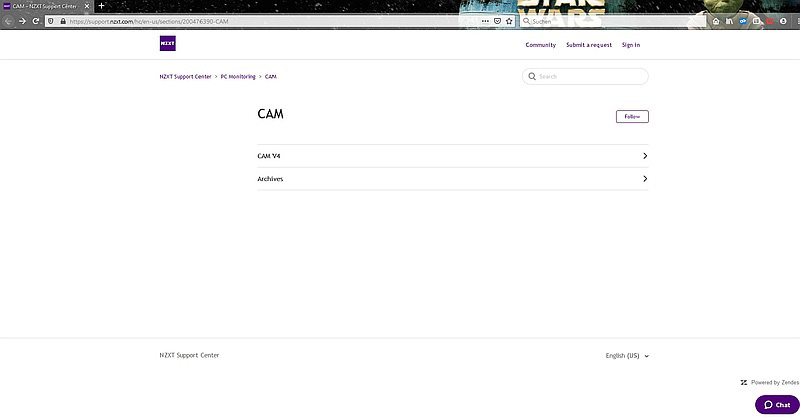Click the browser back arrow
Viewport: 800px width, 420px height.
[x=8, y=21]
